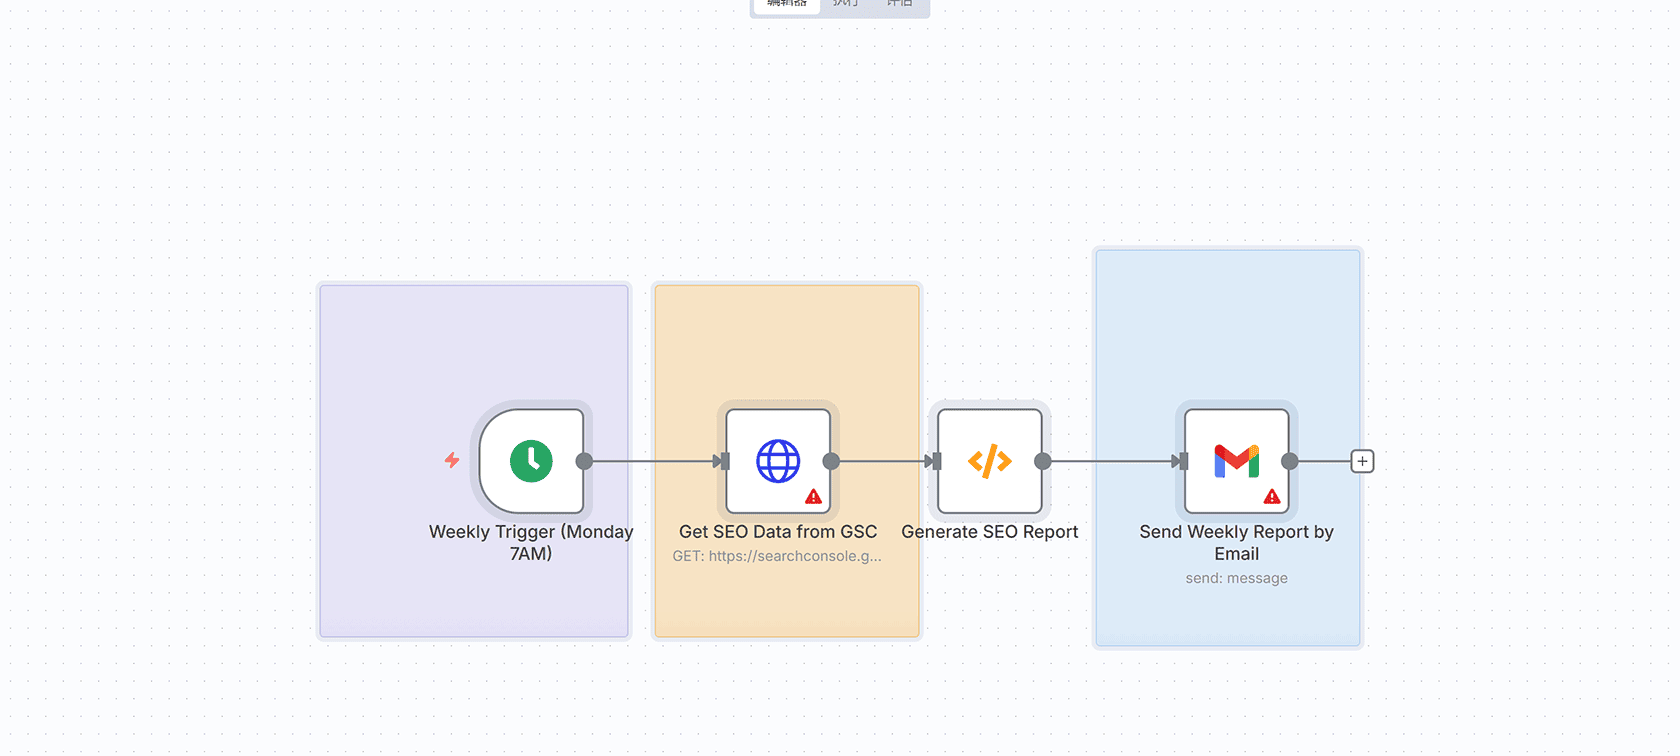Switch to the 执行 (Executions) tab

[x=845, y=4]
